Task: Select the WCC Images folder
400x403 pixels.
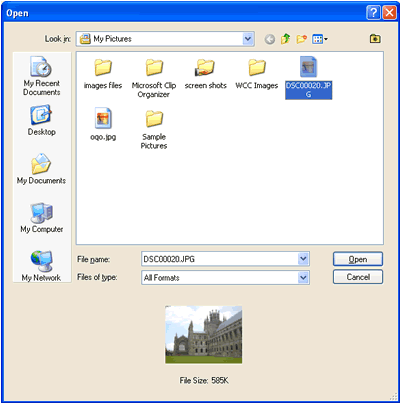Action: 257,74
